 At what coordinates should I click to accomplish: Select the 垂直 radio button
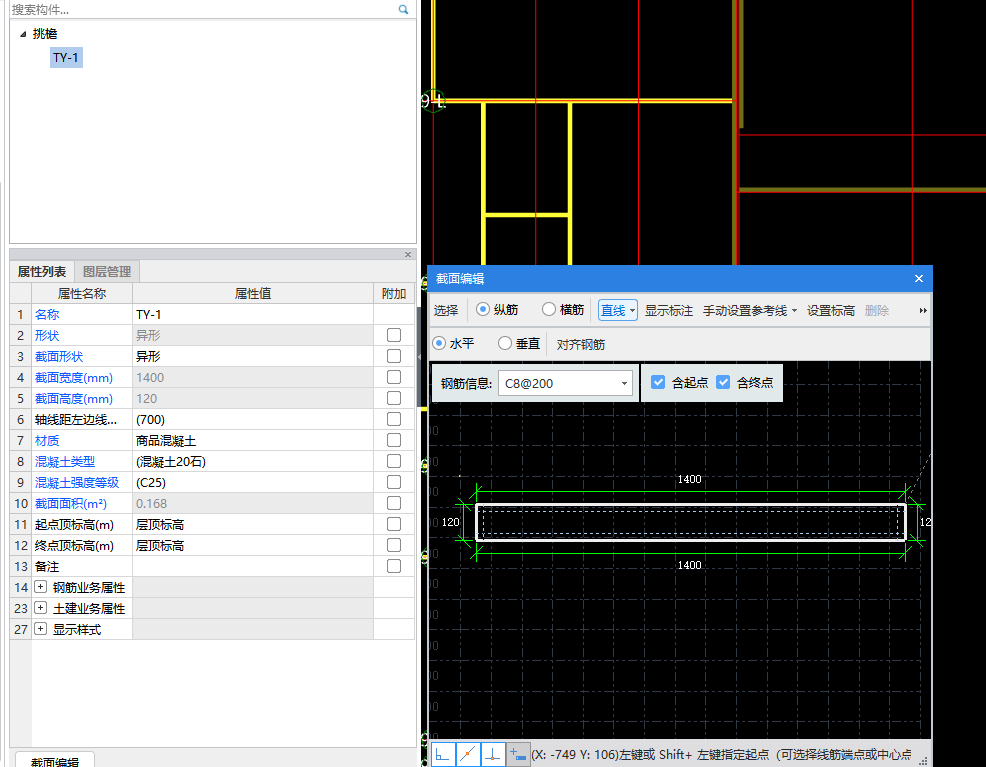point(504,343)
